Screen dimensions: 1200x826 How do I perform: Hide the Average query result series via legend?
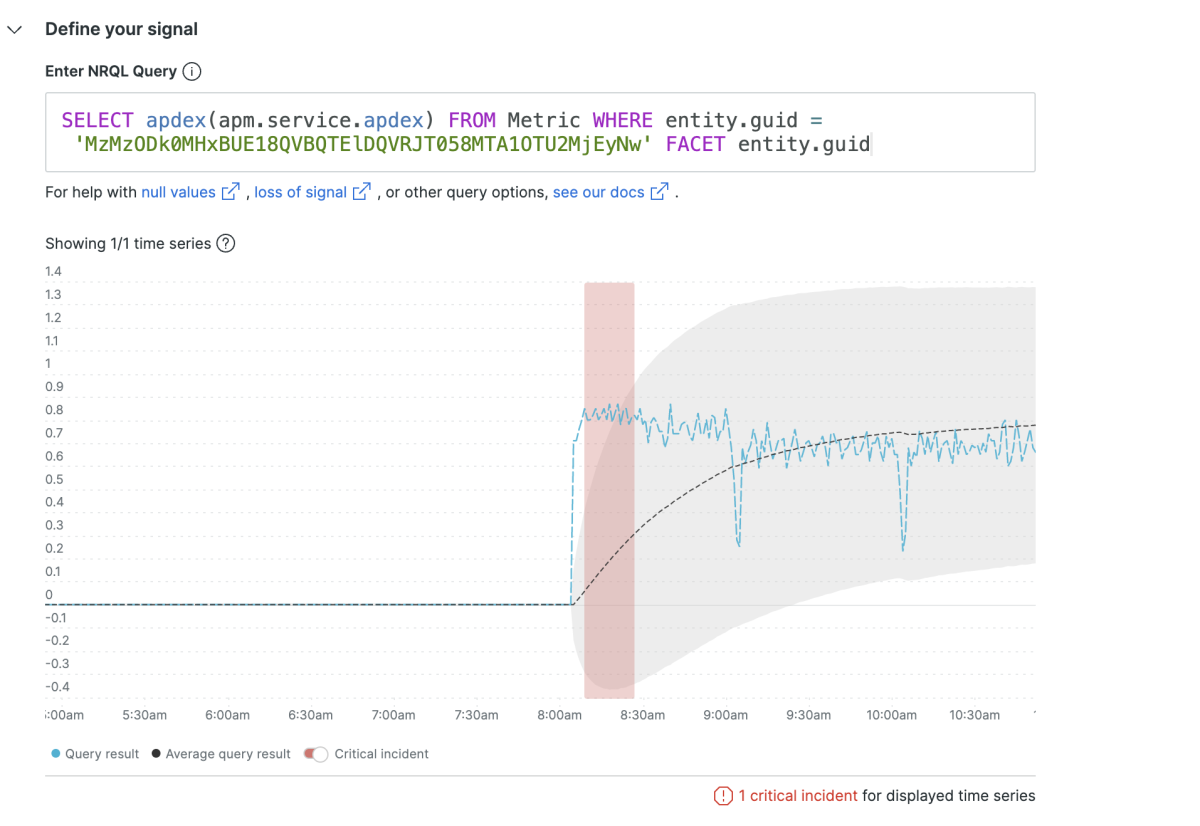221,754
